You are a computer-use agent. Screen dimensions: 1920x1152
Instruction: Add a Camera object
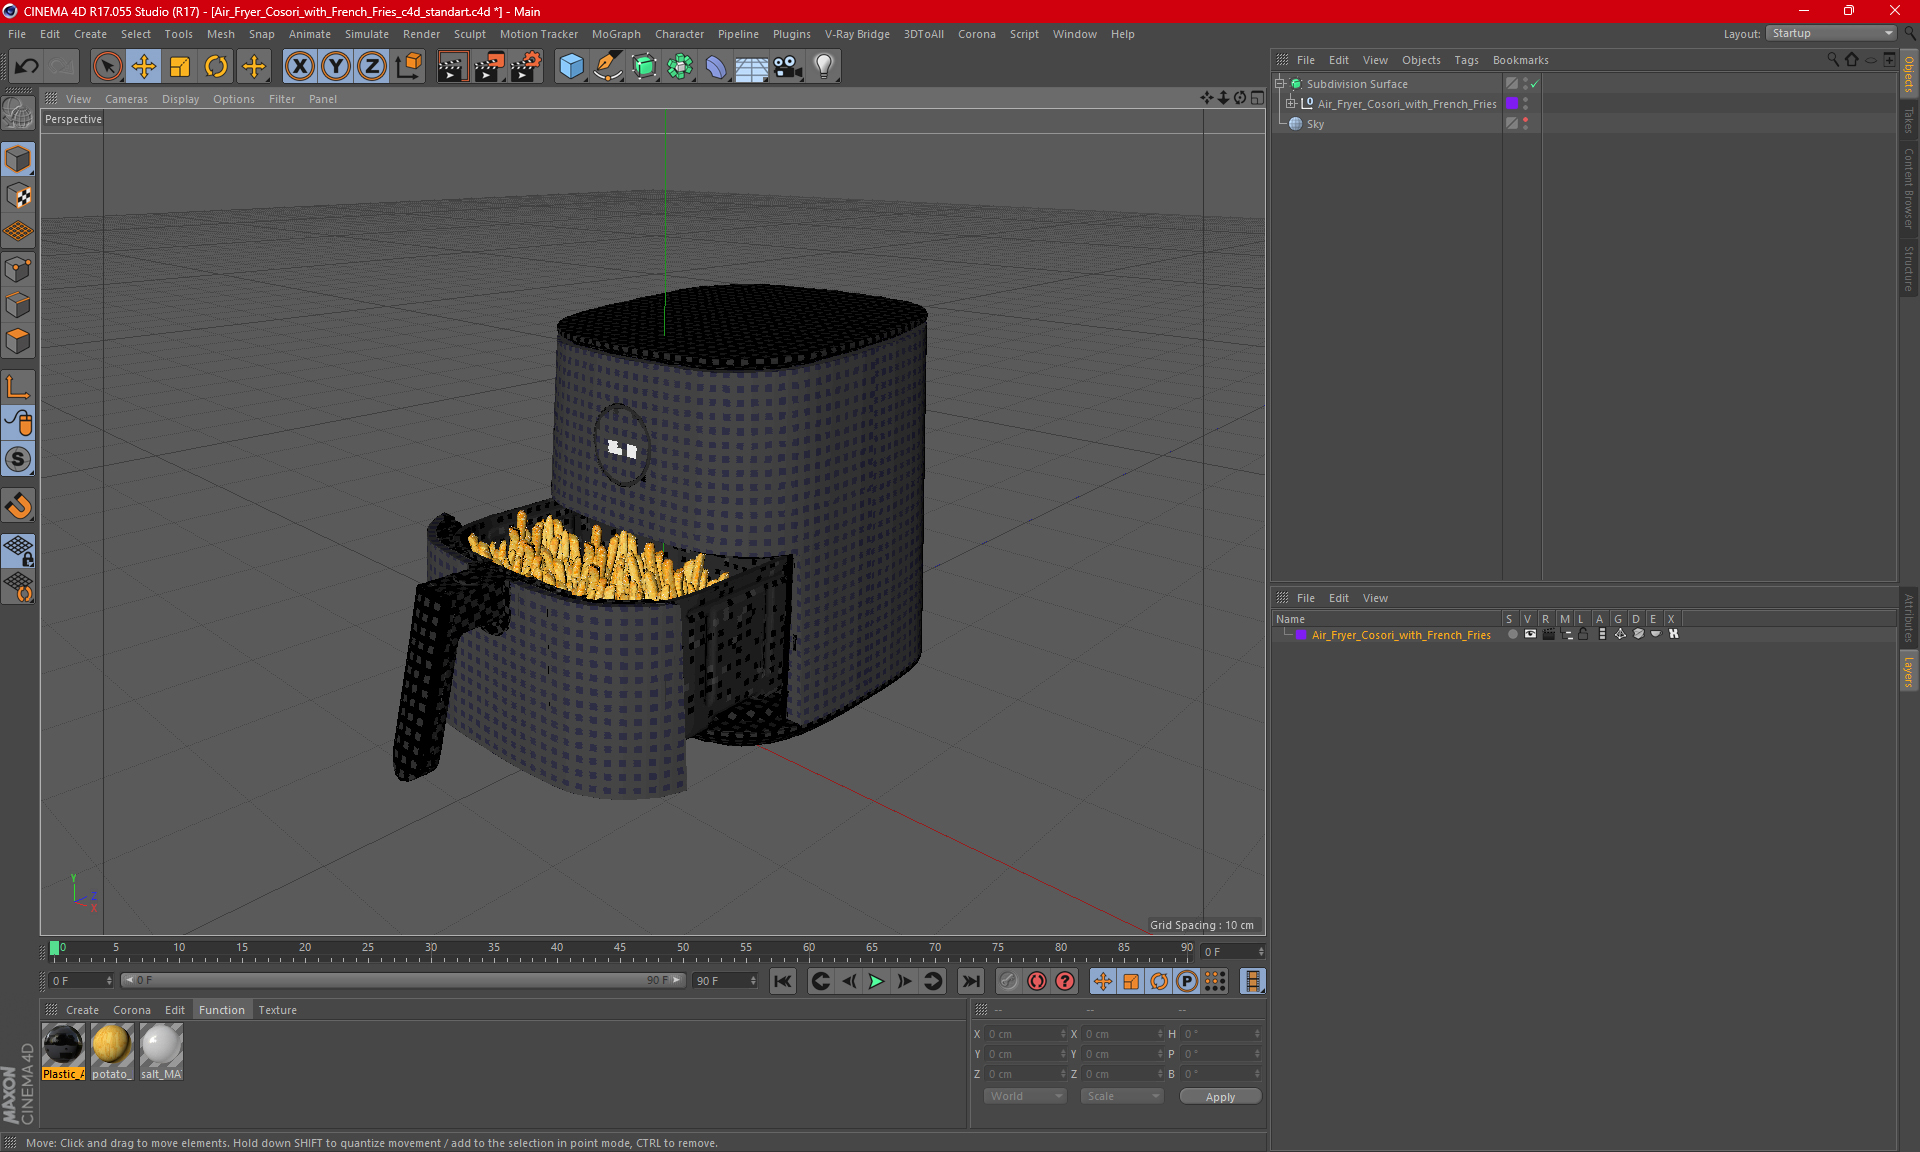click(788, 67)
